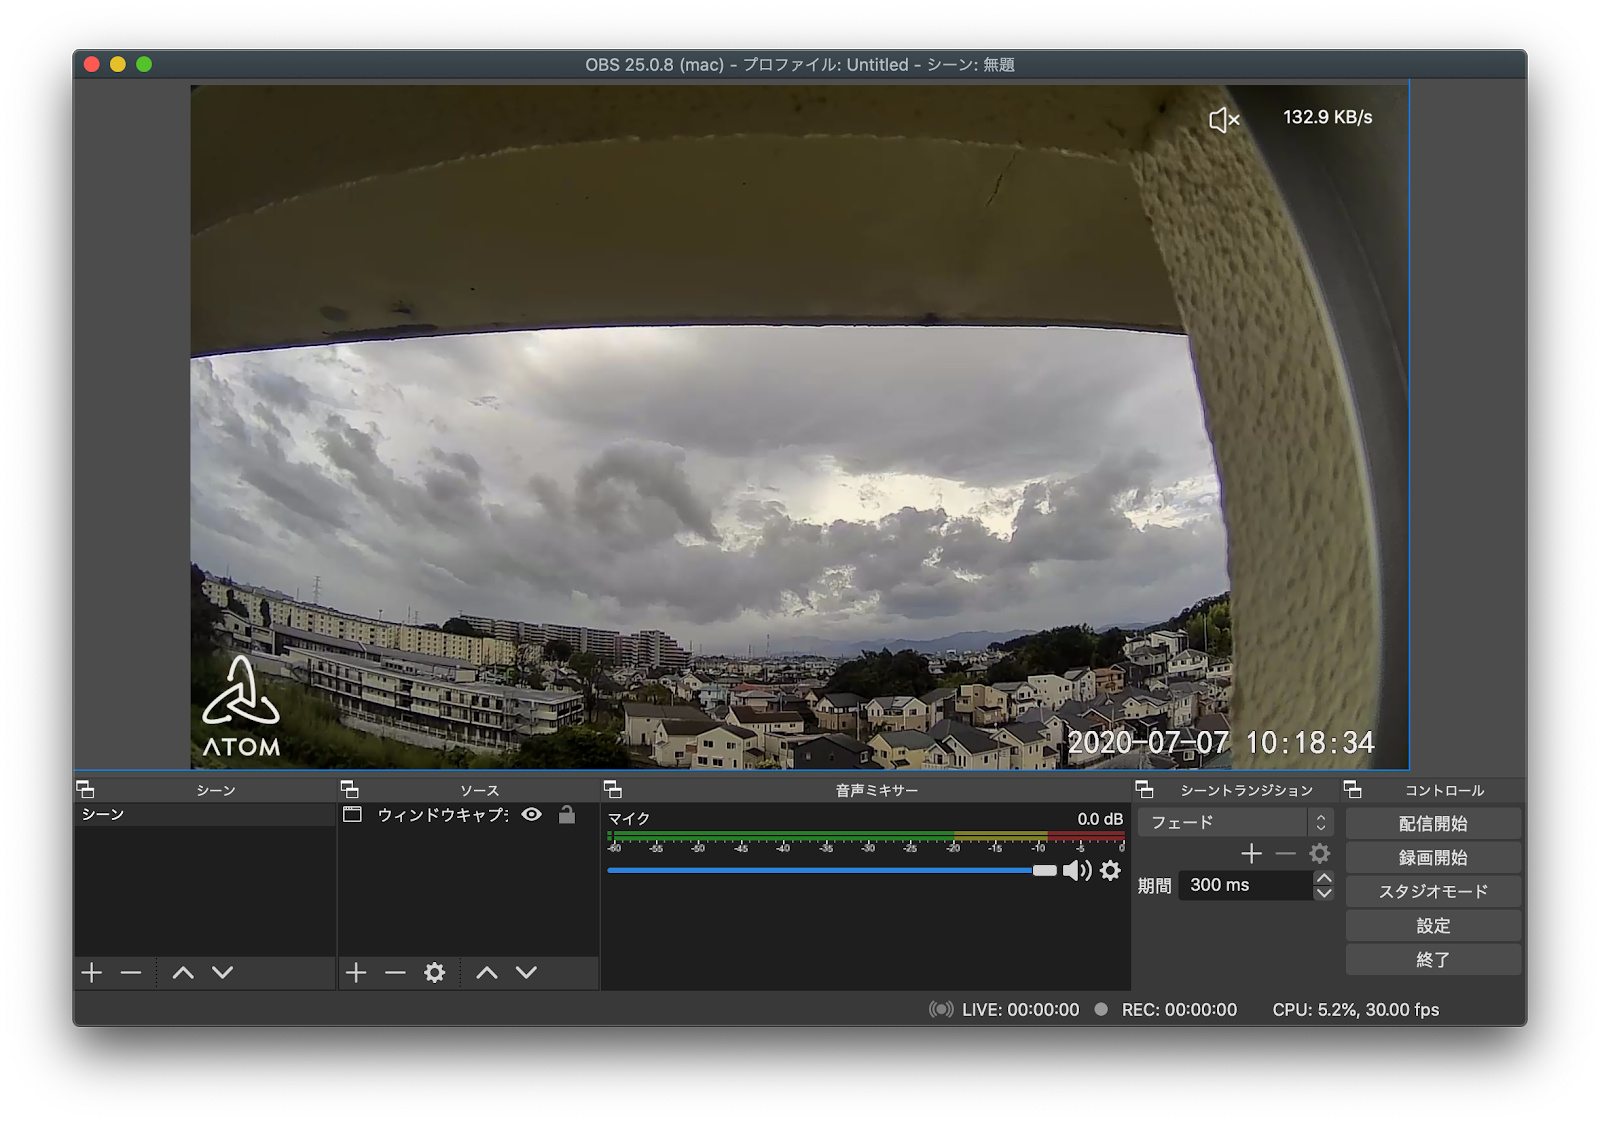Toggle lock on ウィンドウキャプチャ source
This screenshot has width=1600, height=1123.
567,814
